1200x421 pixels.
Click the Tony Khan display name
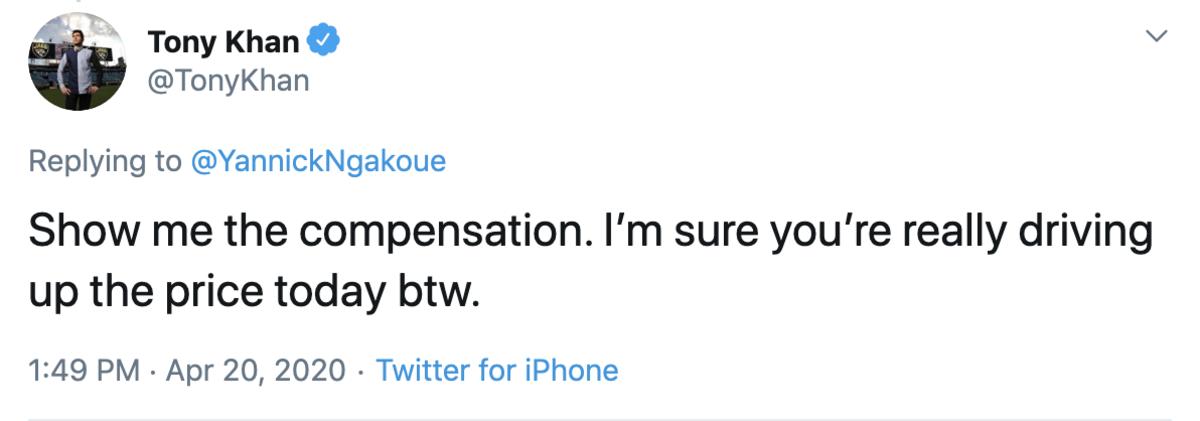223,42
